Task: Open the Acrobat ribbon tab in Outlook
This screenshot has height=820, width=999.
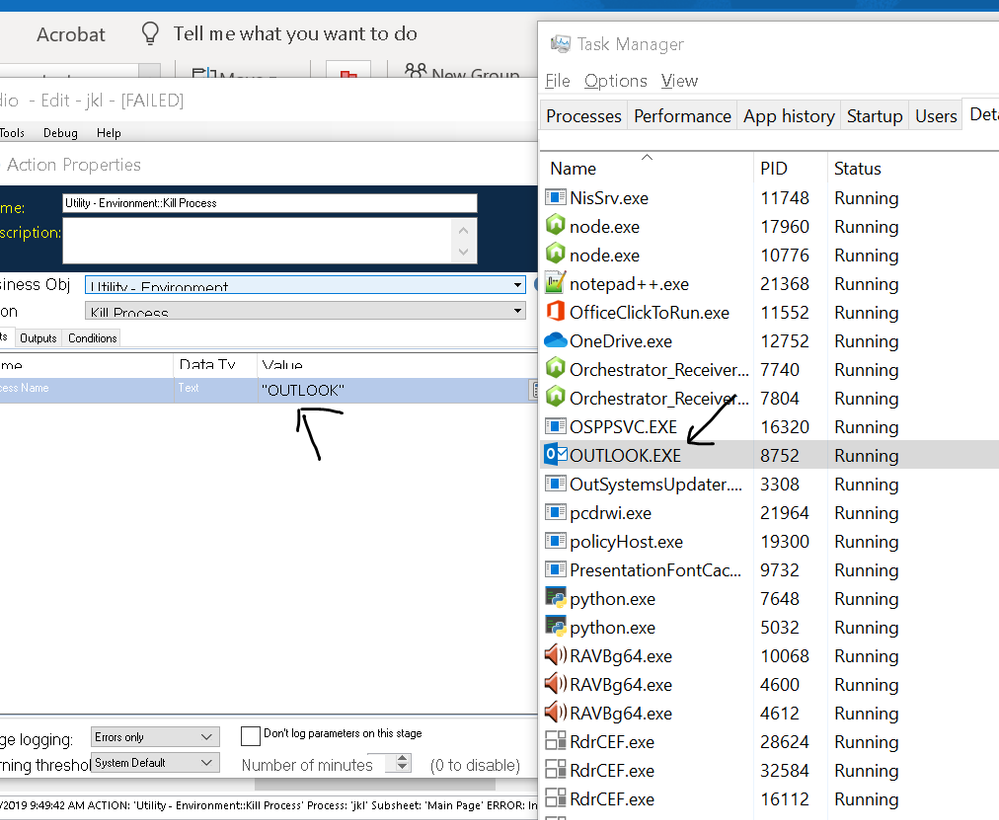Action: 71,34
